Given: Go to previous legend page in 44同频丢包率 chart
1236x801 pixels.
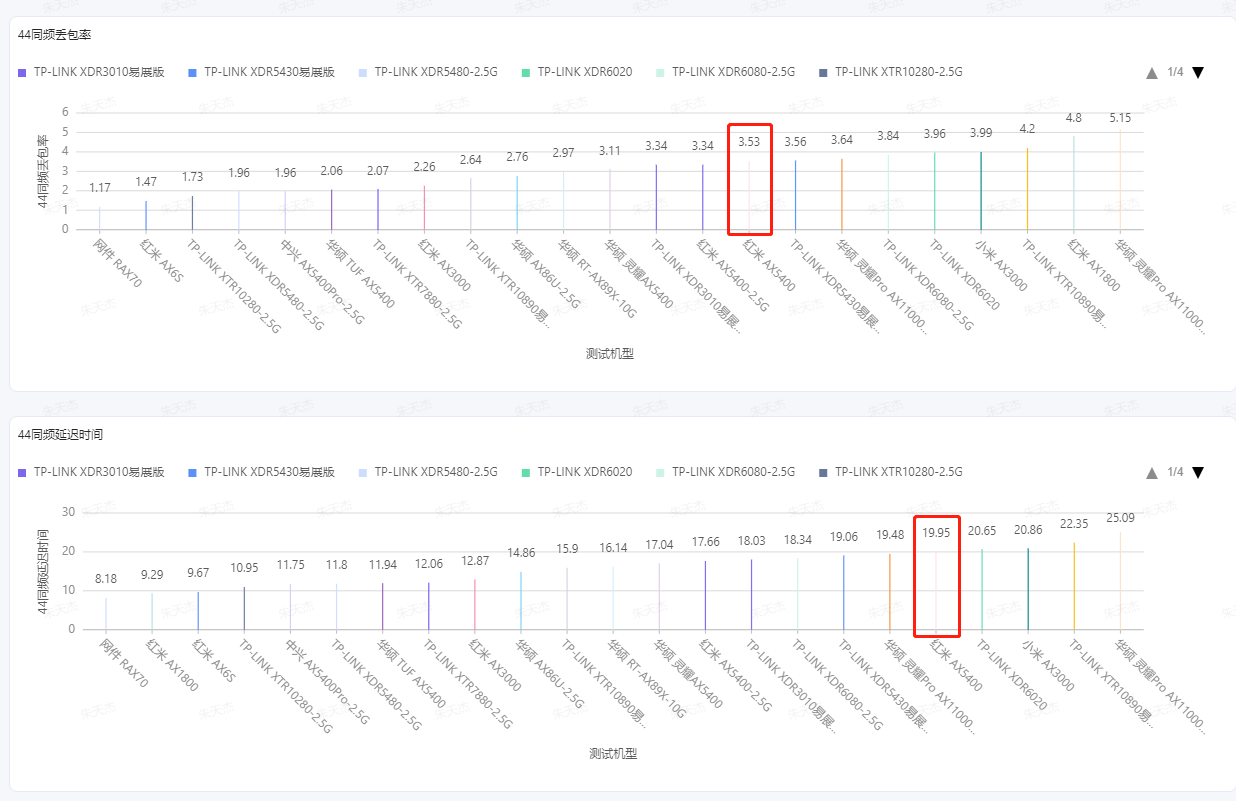Looking at the screenshot, I should pos(1152,72).
